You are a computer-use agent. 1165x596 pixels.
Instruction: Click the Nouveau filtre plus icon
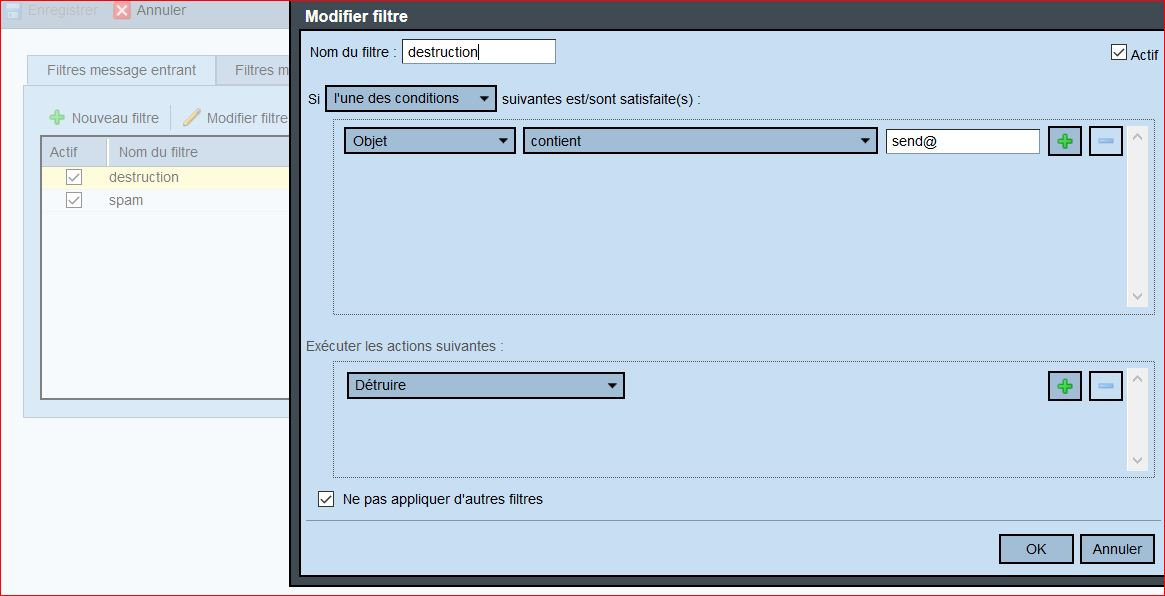point(57,117)
